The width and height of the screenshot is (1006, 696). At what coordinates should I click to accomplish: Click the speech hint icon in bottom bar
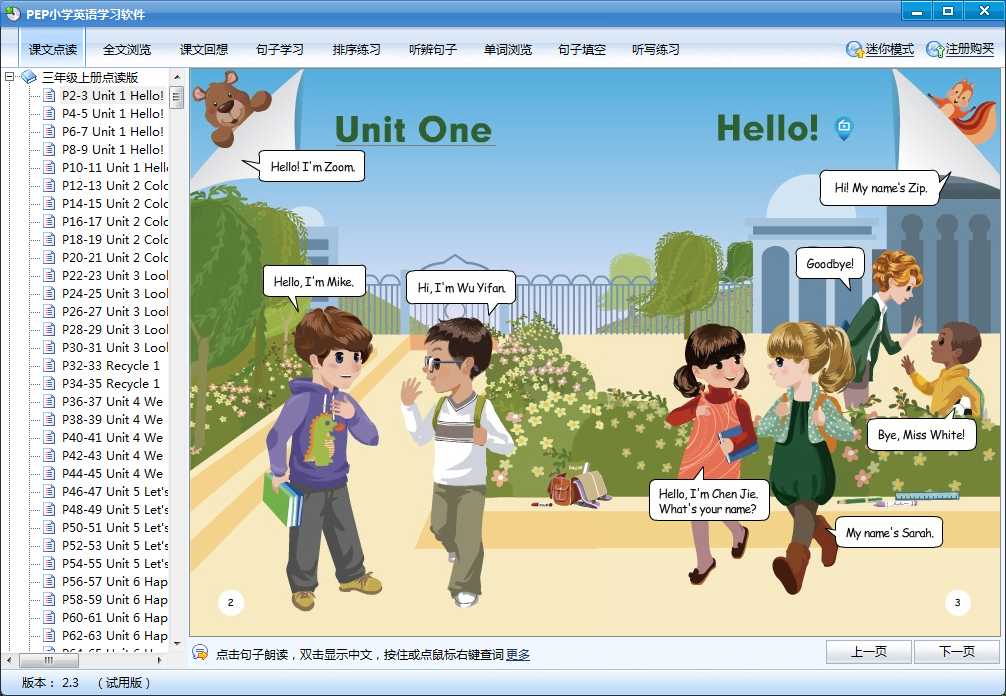pyautogui.click(x=200, y=653)
